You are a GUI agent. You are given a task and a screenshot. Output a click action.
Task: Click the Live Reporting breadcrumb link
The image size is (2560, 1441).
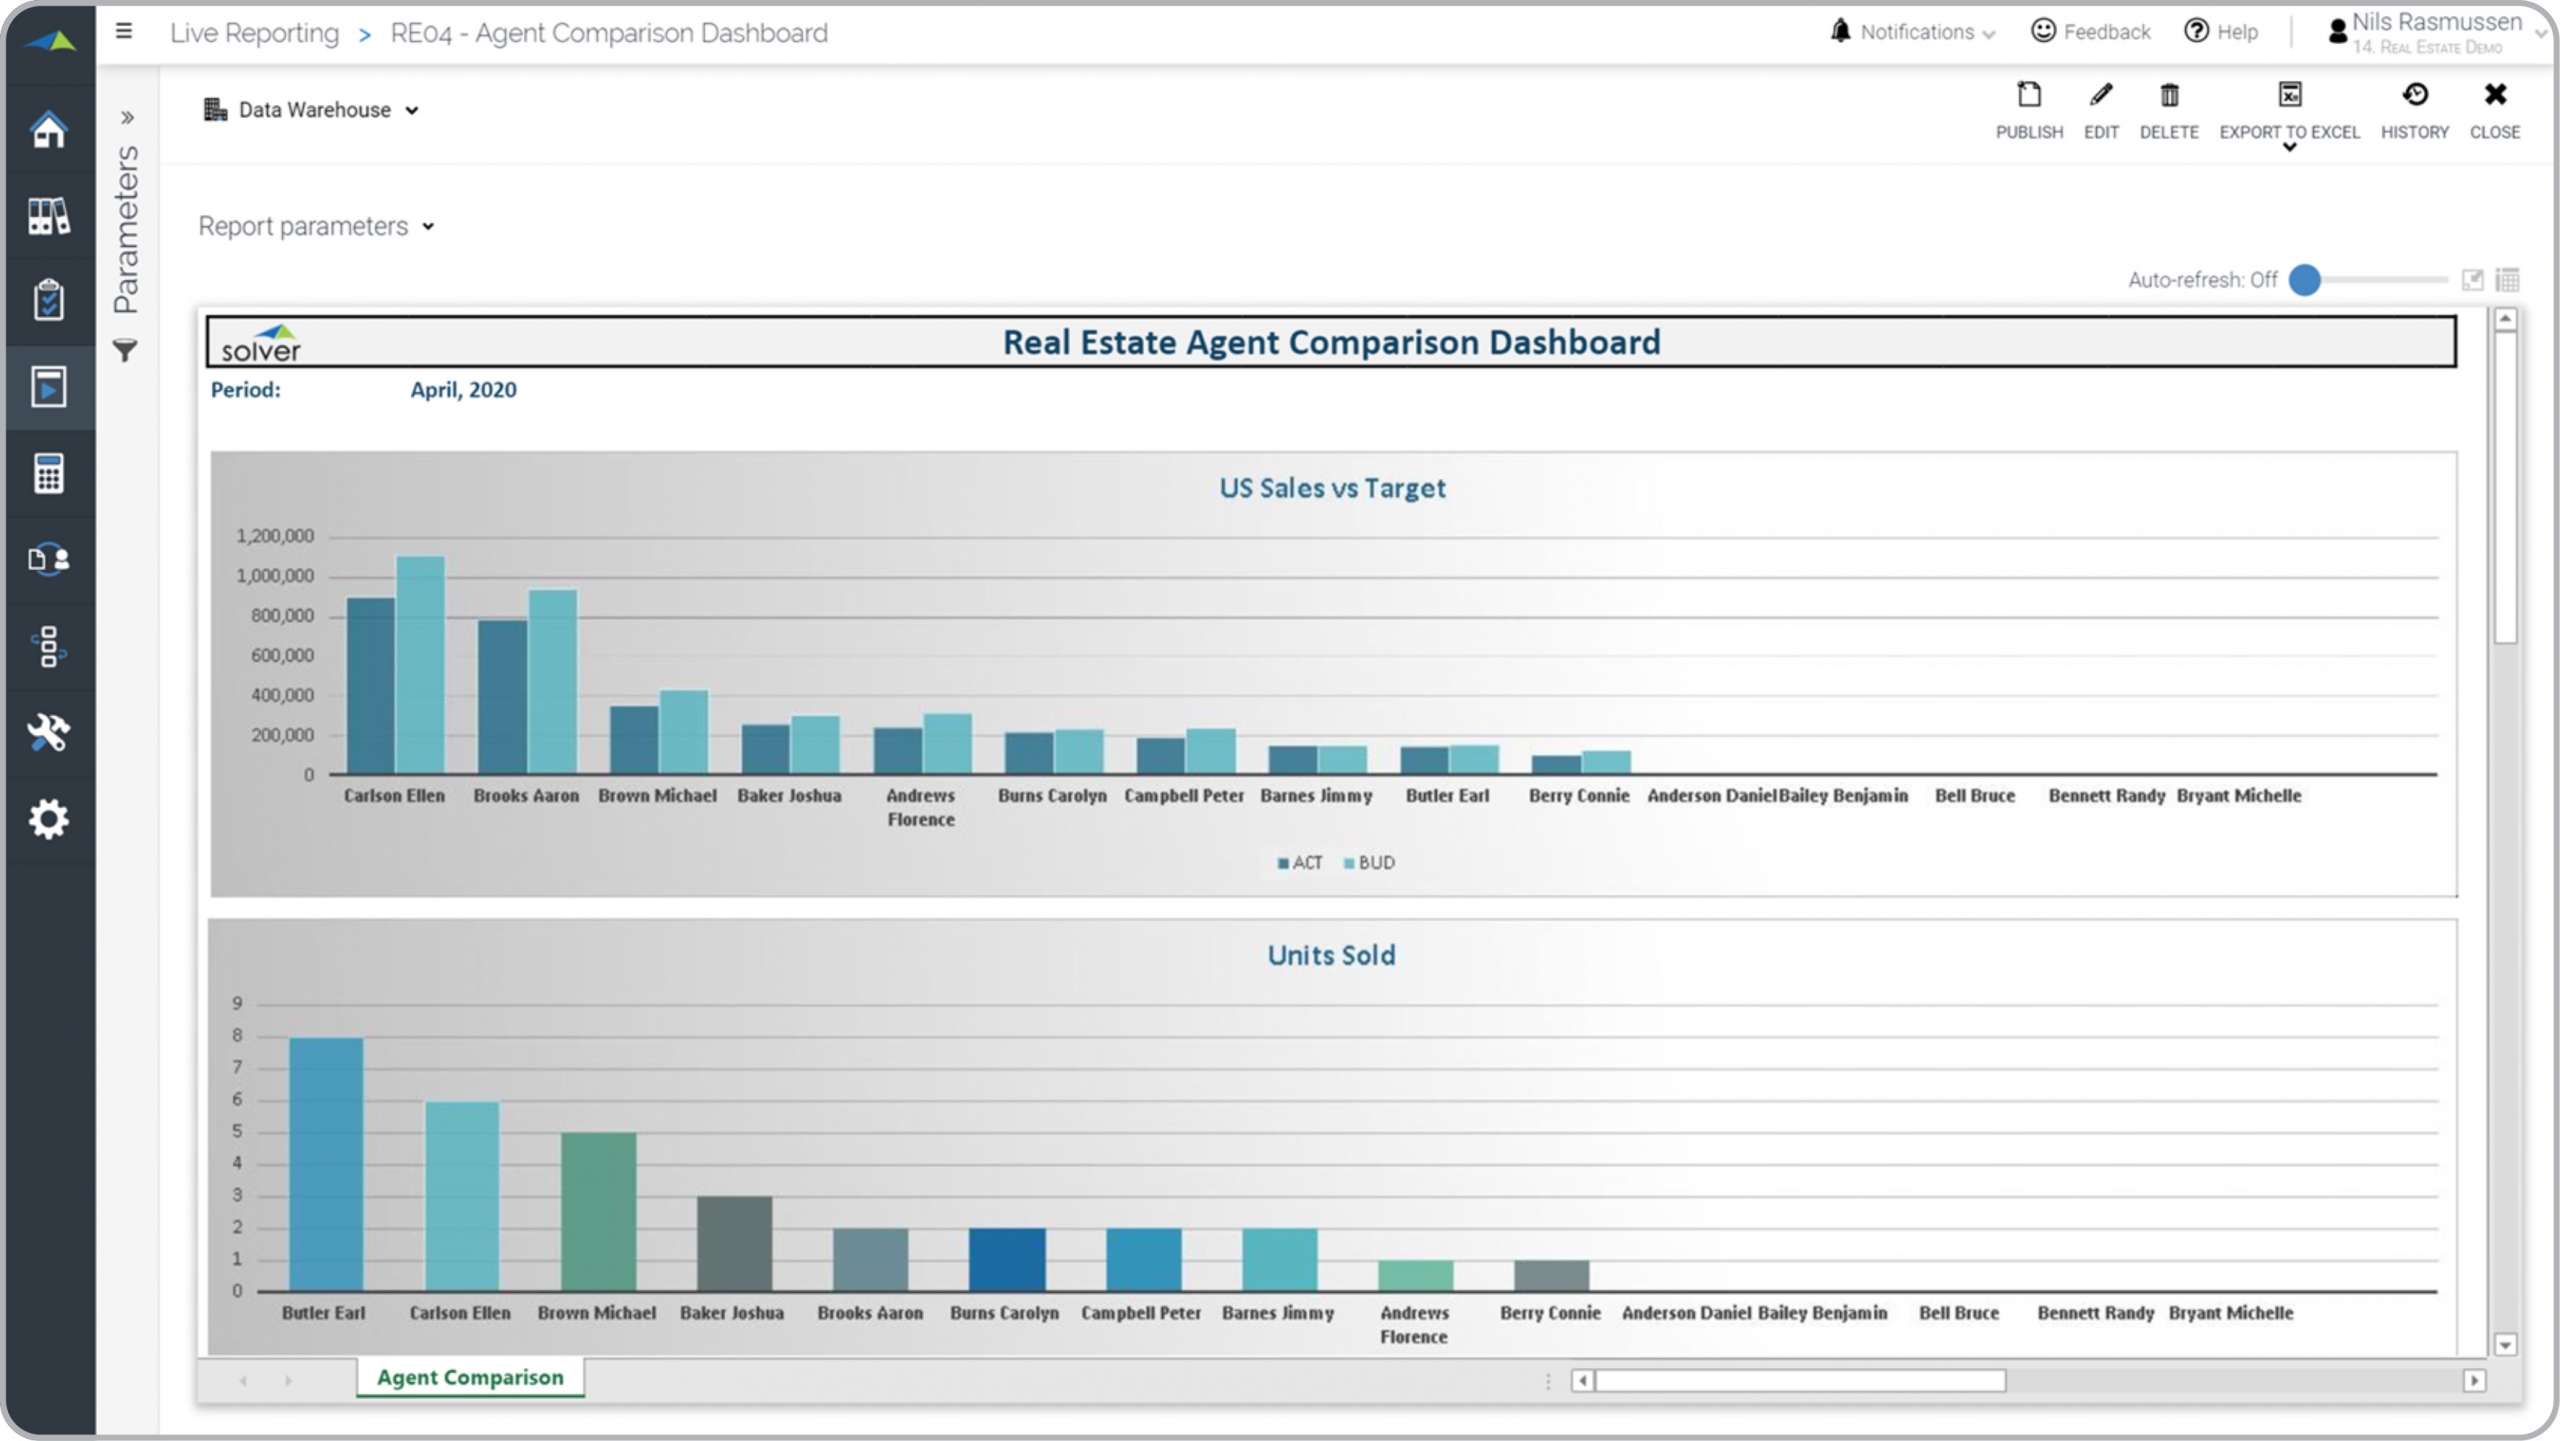254,33
